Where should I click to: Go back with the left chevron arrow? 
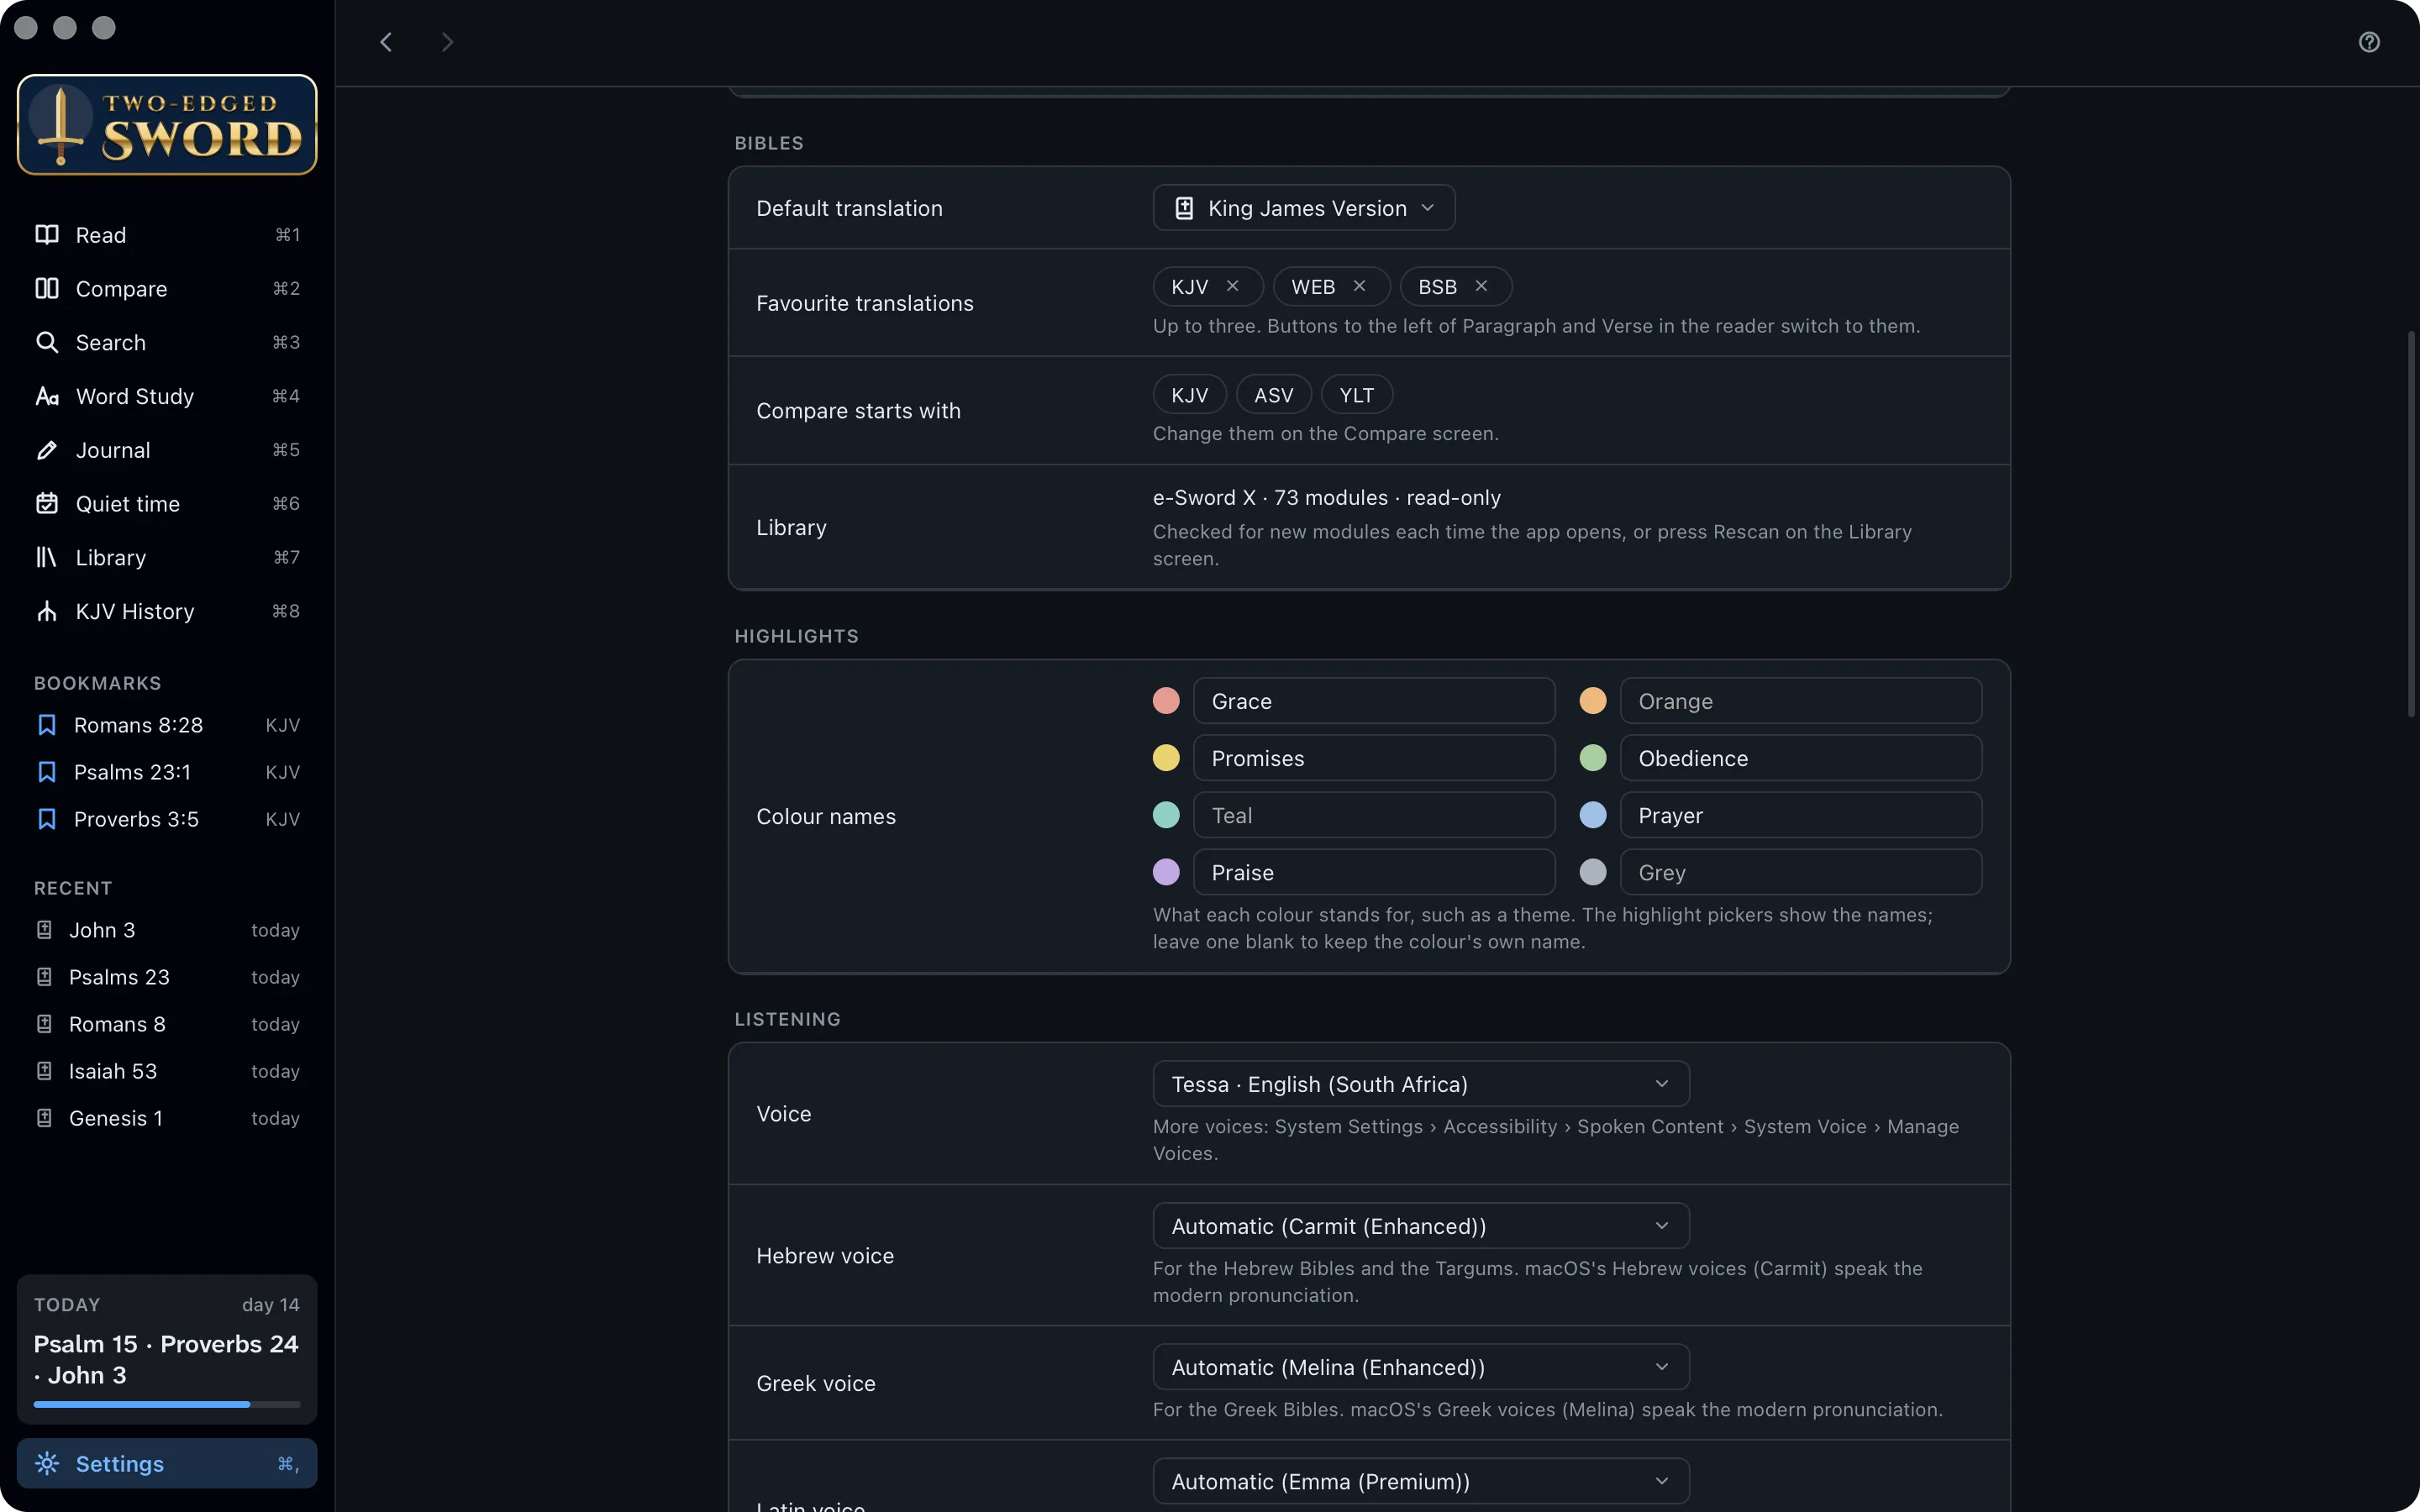coord(386,42)
